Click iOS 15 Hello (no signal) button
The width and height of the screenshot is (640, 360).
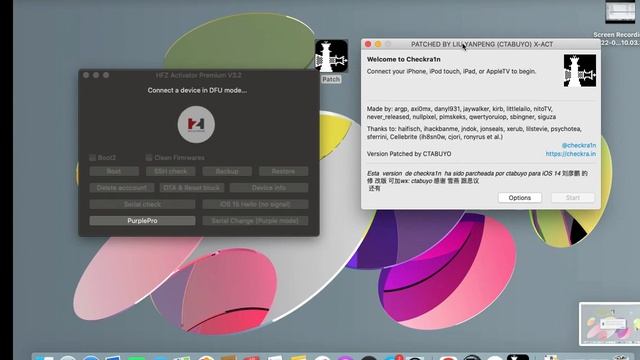[255, 204]
